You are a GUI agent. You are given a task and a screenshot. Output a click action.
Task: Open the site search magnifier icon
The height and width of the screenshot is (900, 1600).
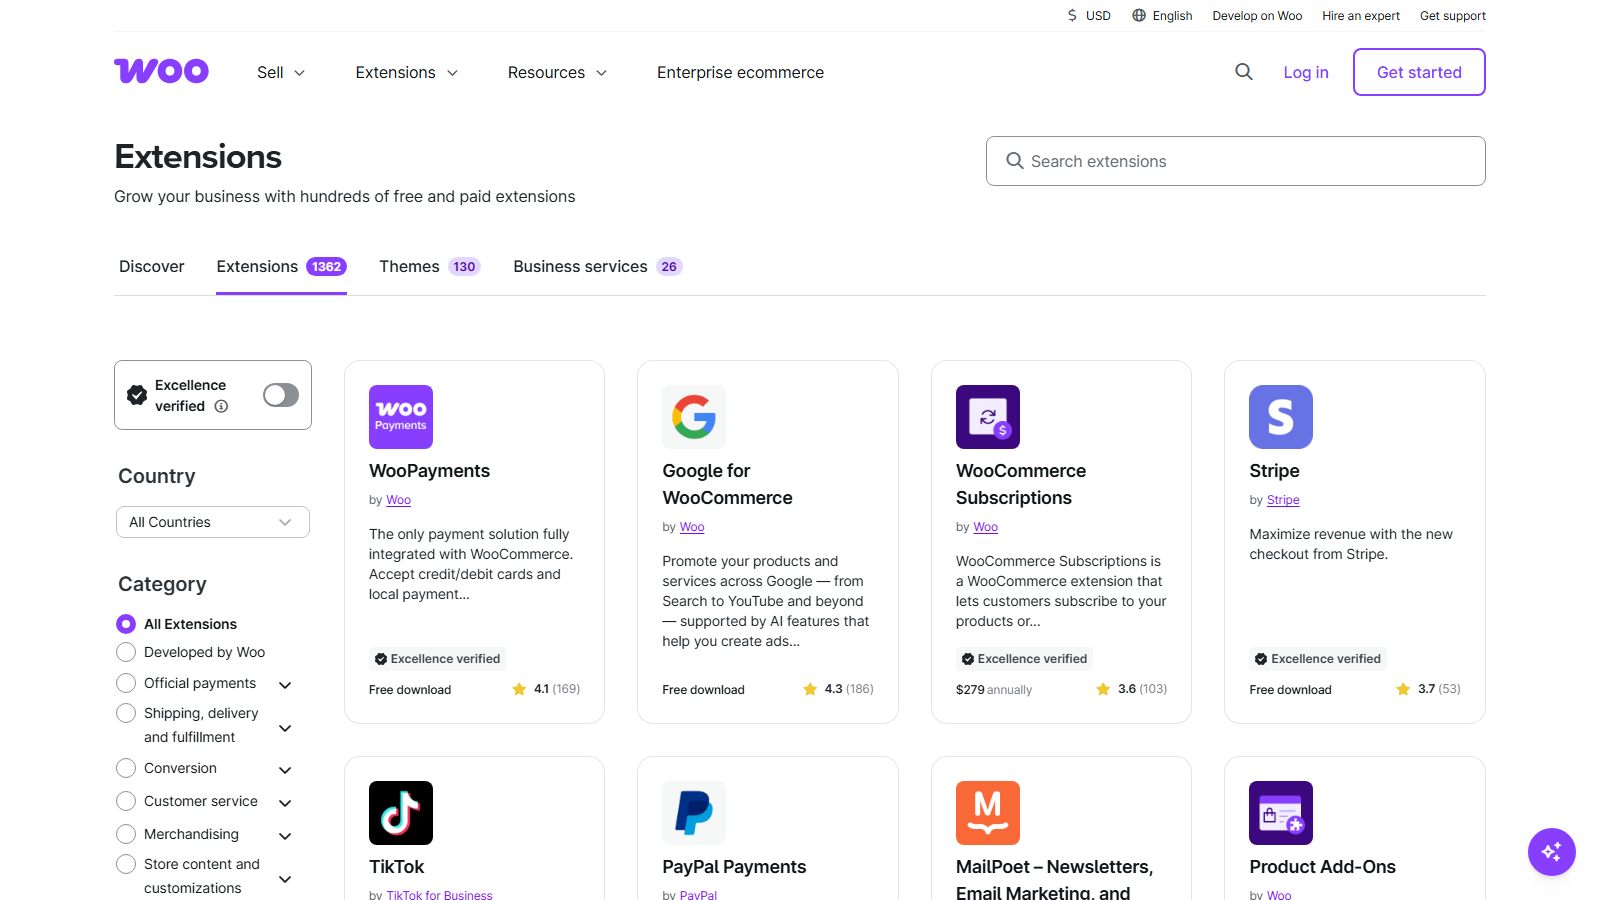click(x=1244, y=72)
